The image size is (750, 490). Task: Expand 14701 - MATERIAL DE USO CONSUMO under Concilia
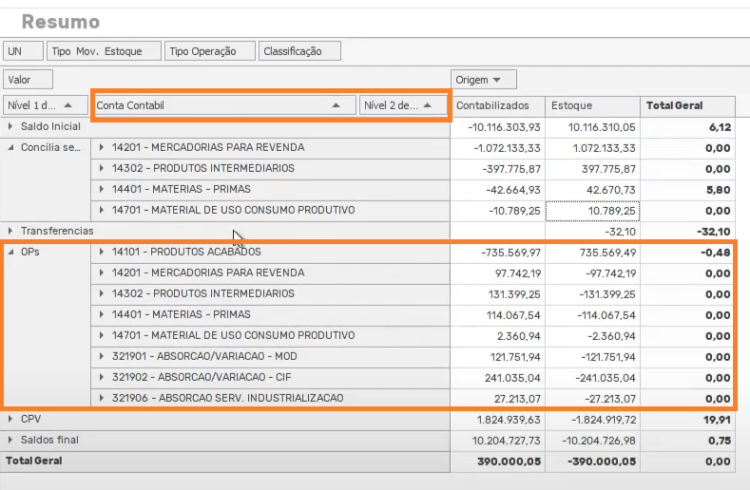coord(101,210)
